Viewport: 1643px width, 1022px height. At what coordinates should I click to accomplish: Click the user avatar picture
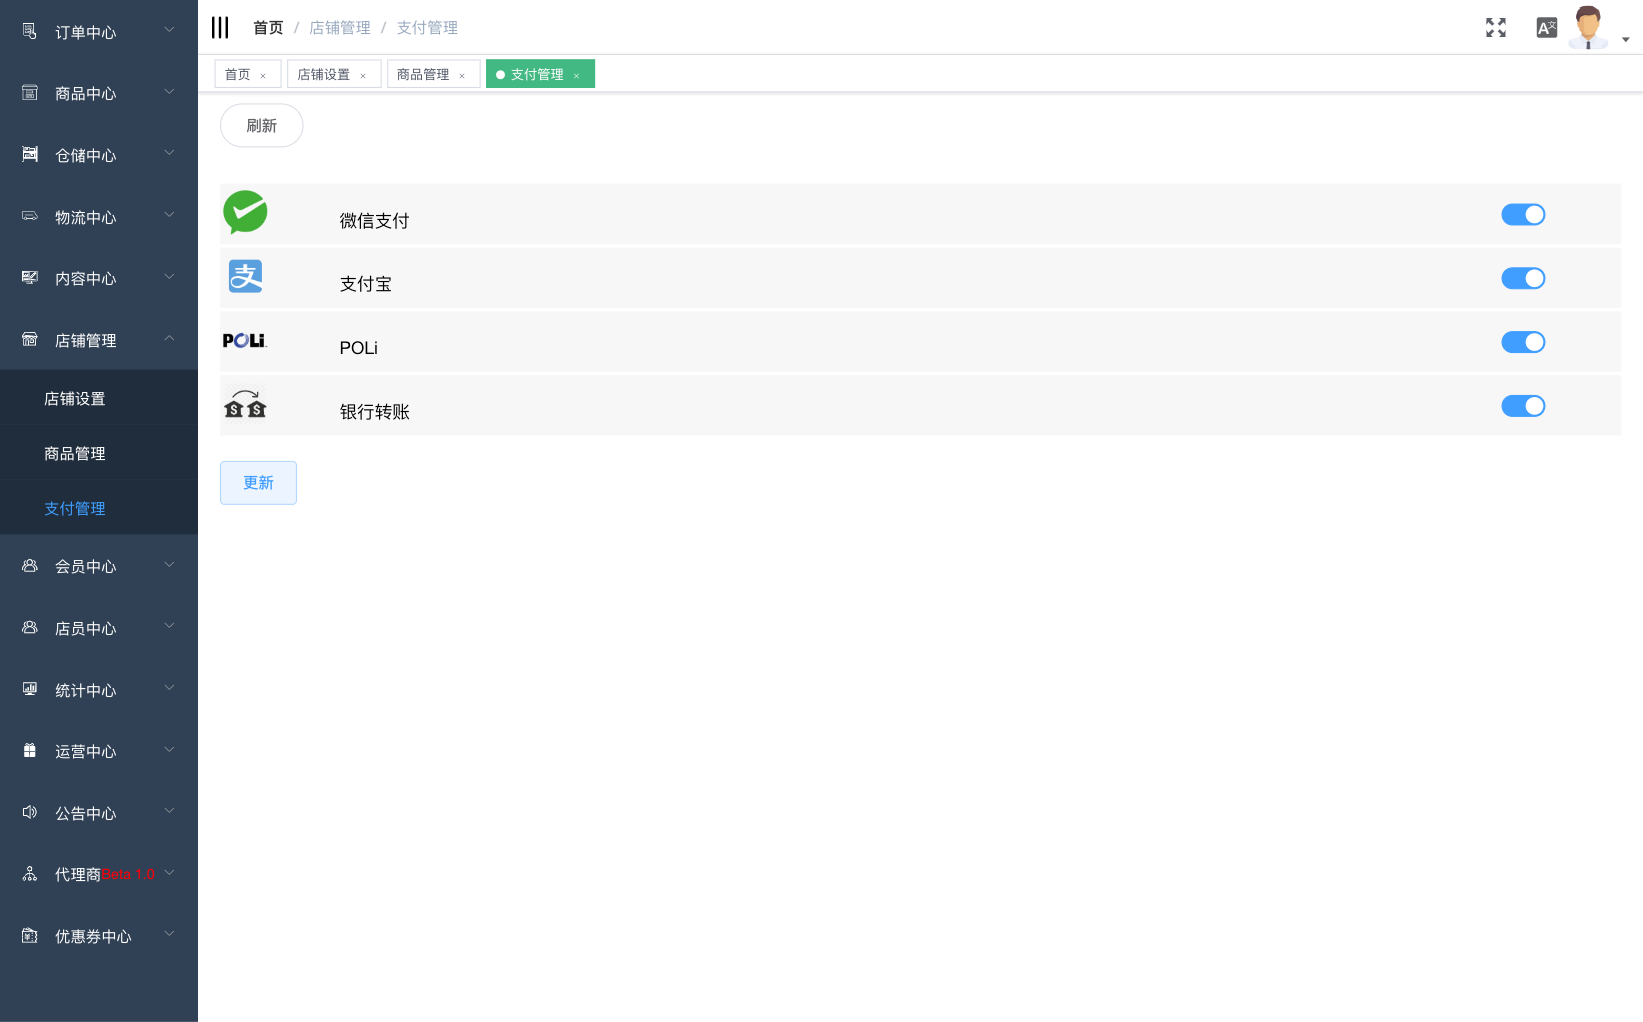tap(1587, 27)
